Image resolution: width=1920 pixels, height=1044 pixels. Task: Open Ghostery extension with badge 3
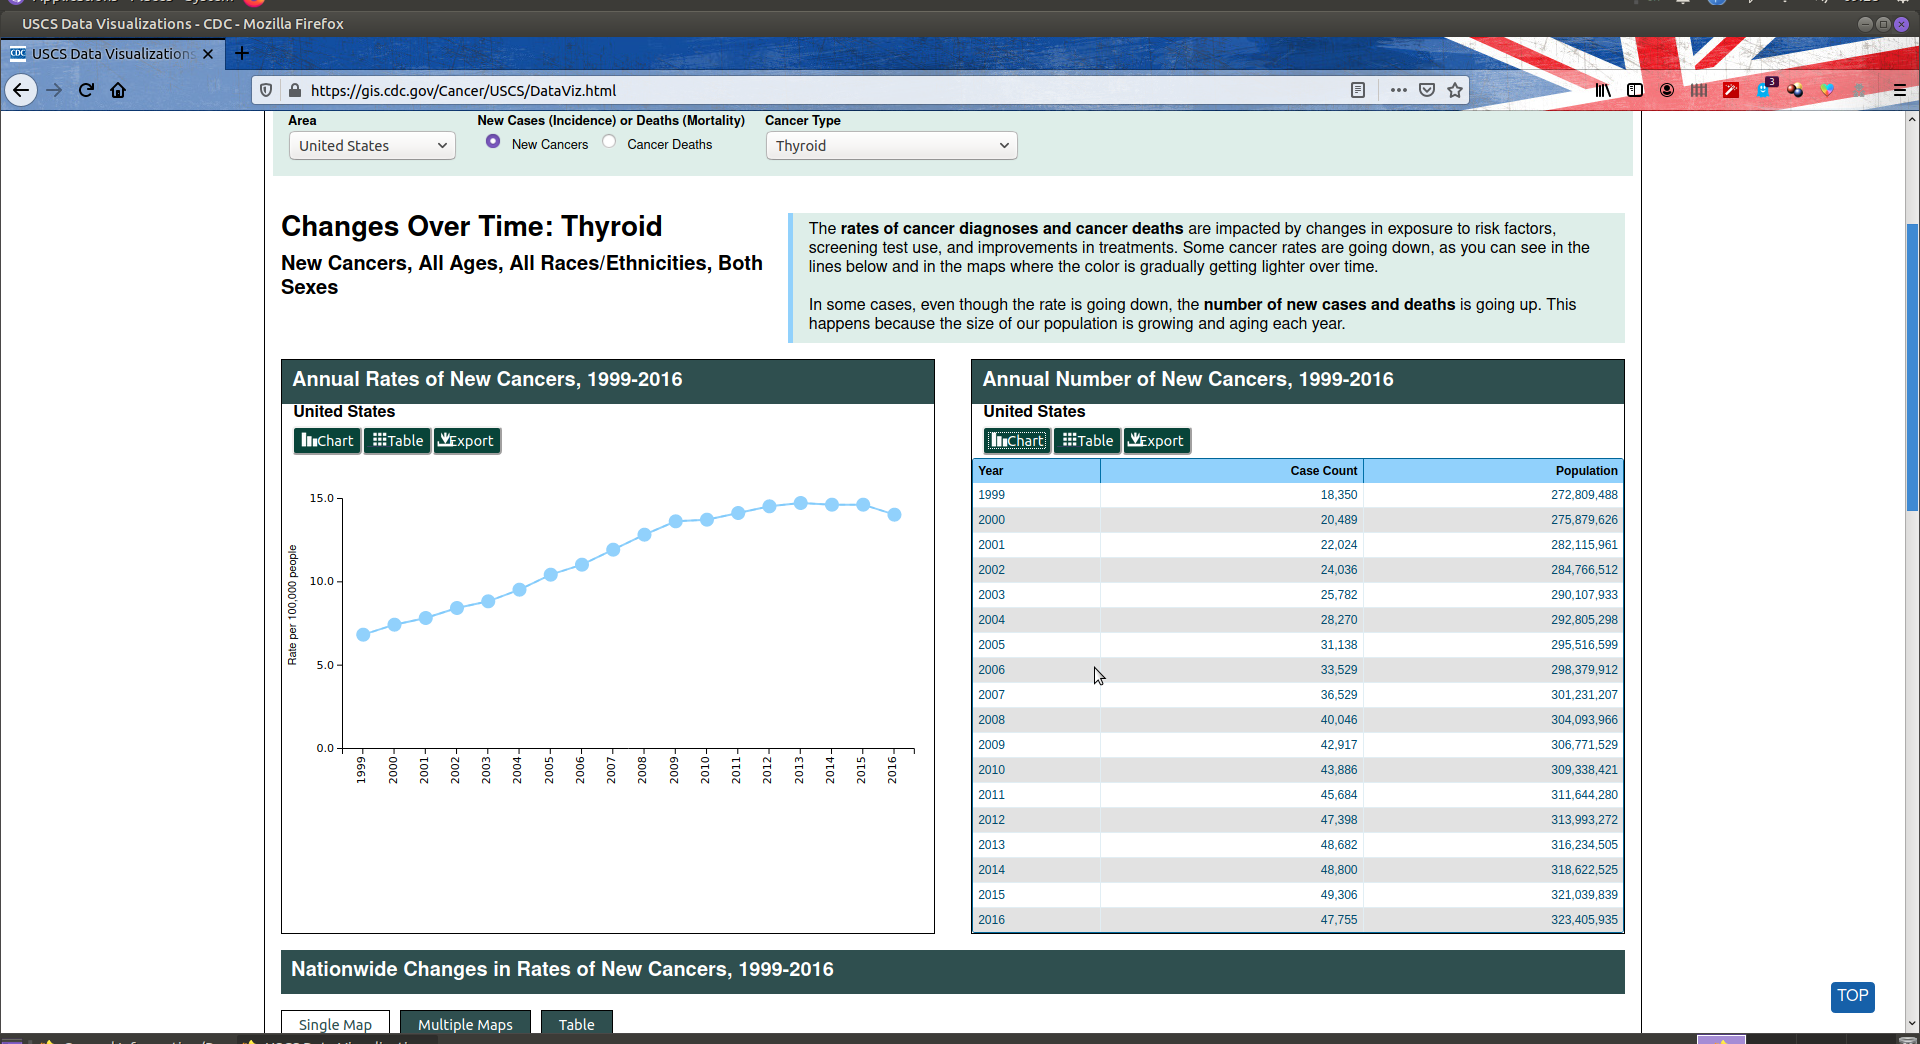(x=1765, y=88)
